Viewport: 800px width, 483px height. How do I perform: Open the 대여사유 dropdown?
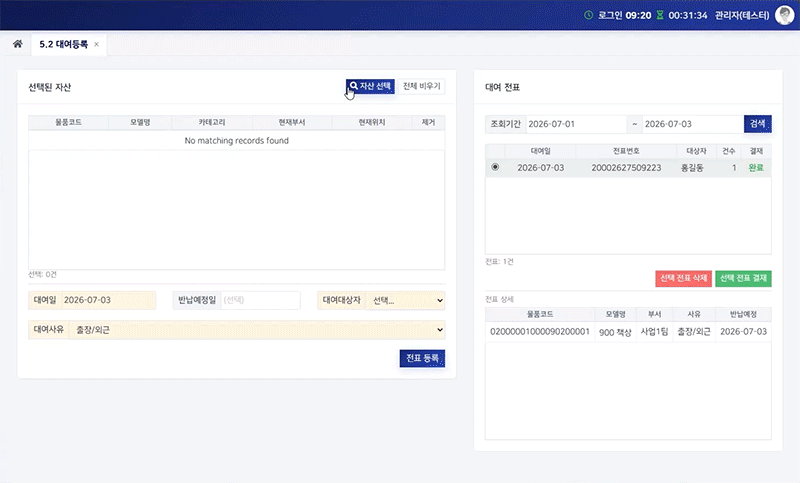pyautogui.click(x=257, y=329)
